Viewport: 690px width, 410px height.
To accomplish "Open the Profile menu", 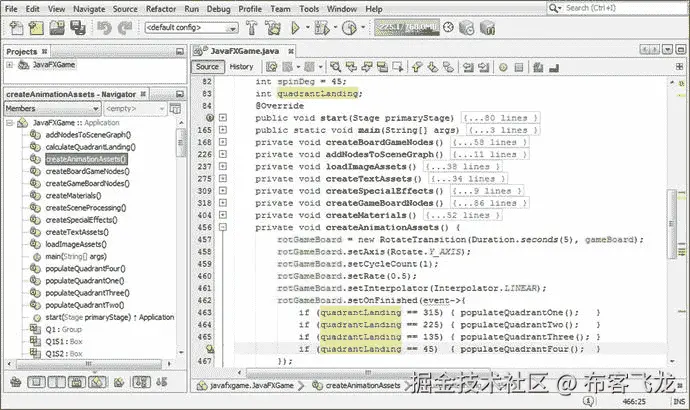I will 250,9.
